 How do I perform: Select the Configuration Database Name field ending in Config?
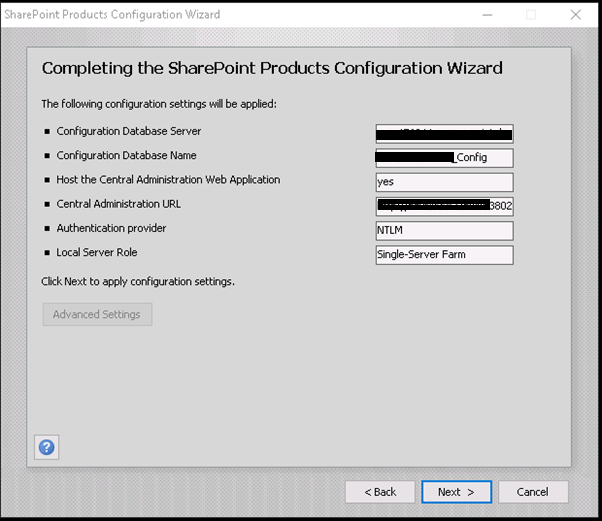[445, 158]
